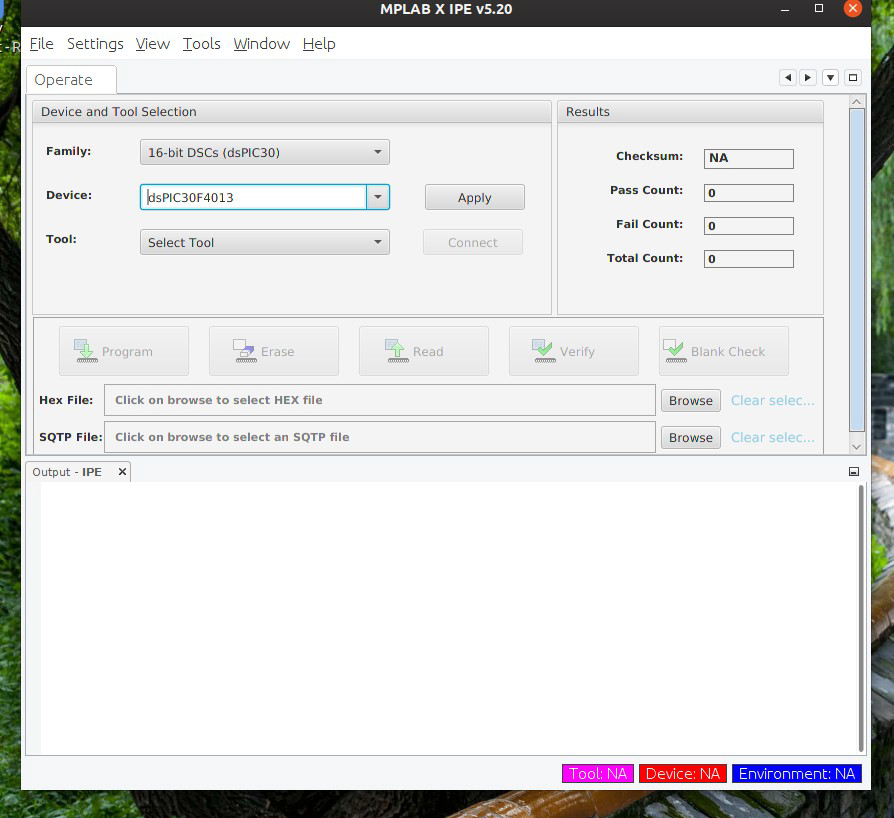The height and width of the screenshot is (818, 894).
Task: Clear the SQTP file selection
Action: click(x=773, y=437)
